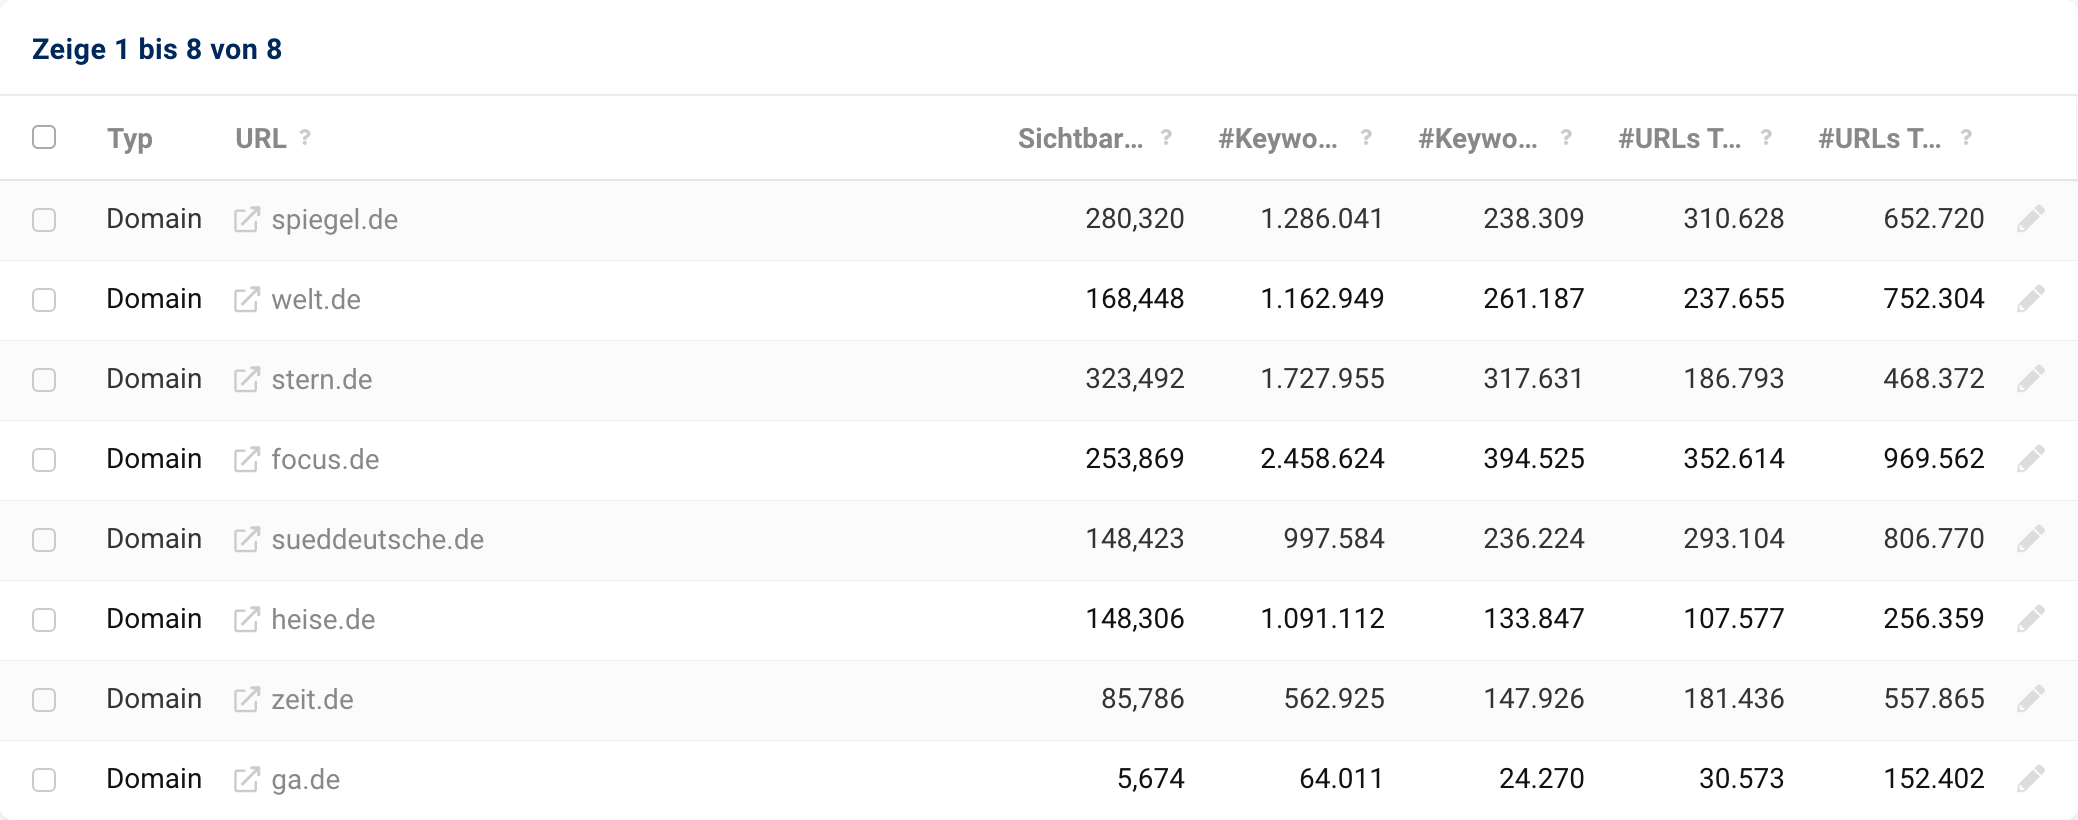Open the sueddeutsche.de domain link

click(x=377, y=540)
